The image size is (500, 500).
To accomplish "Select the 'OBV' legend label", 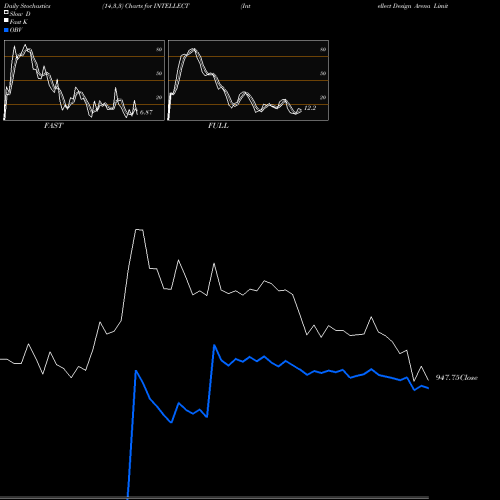I will [x=16, y=30].
